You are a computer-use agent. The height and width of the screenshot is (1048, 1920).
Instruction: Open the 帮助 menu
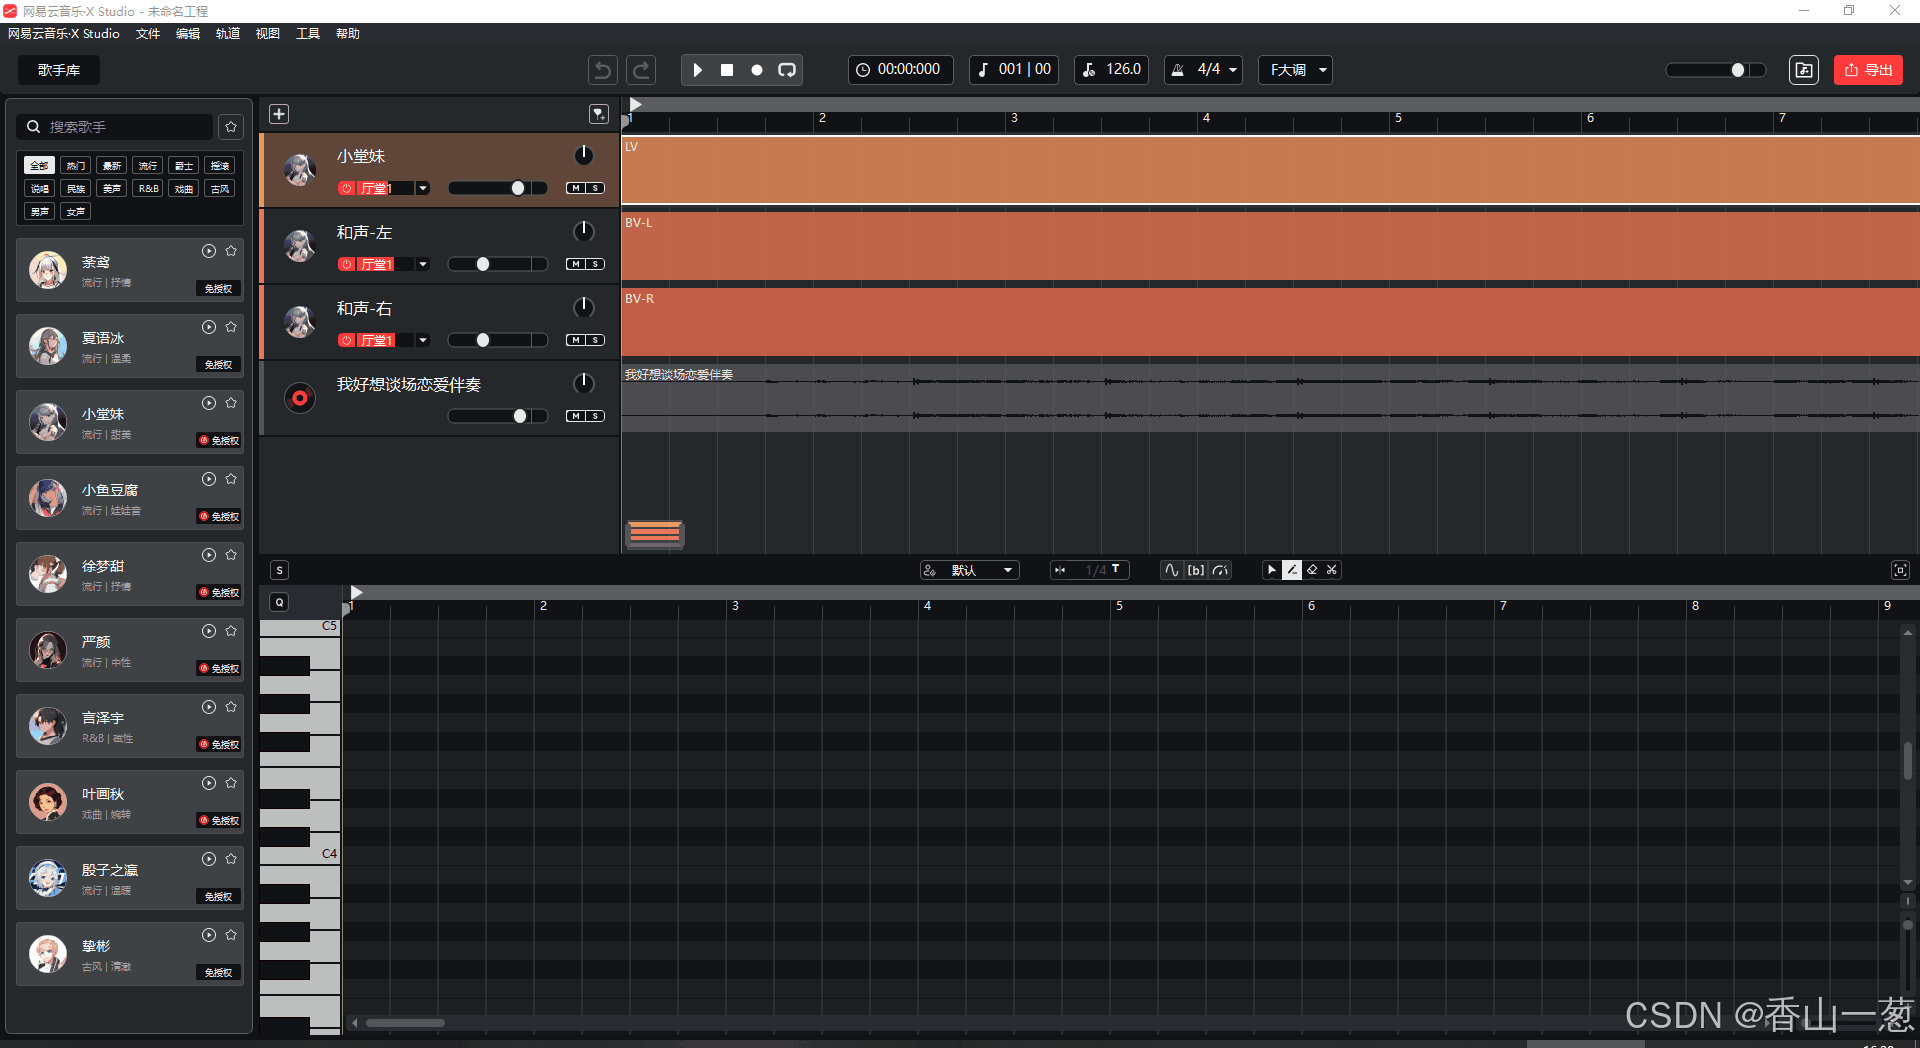coord(348,34)
